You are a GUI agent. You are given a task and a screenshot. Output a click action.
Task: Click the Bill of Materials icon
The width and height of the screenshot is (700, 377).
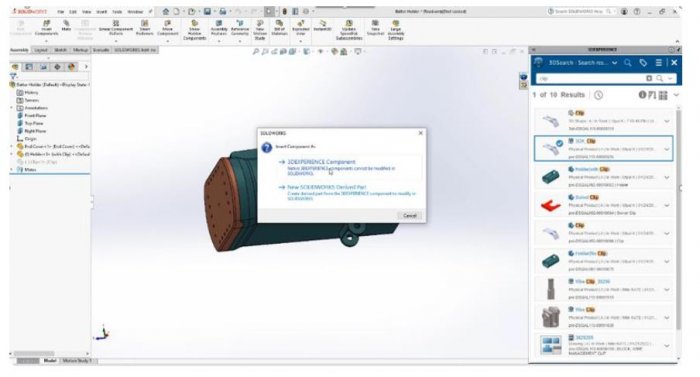[x=279, y=23]
